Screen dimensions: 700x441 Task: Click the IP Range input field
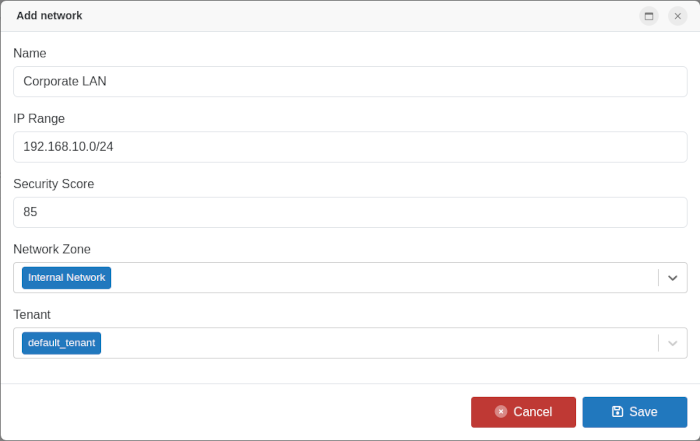[350, 147]
